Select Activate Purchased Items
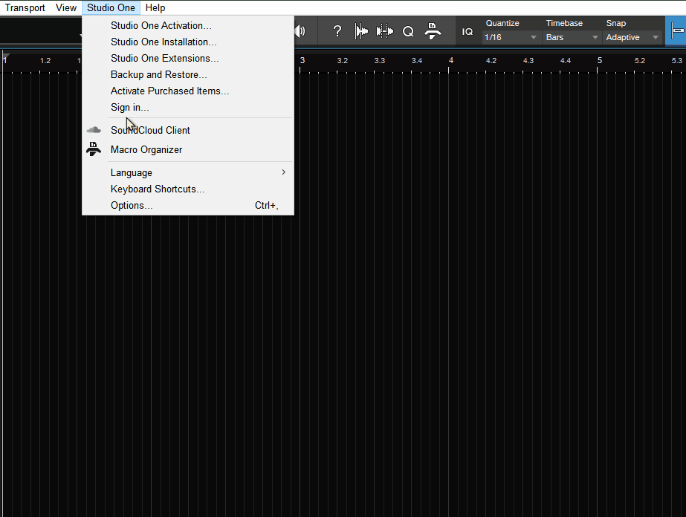 (x=188, y=91)
